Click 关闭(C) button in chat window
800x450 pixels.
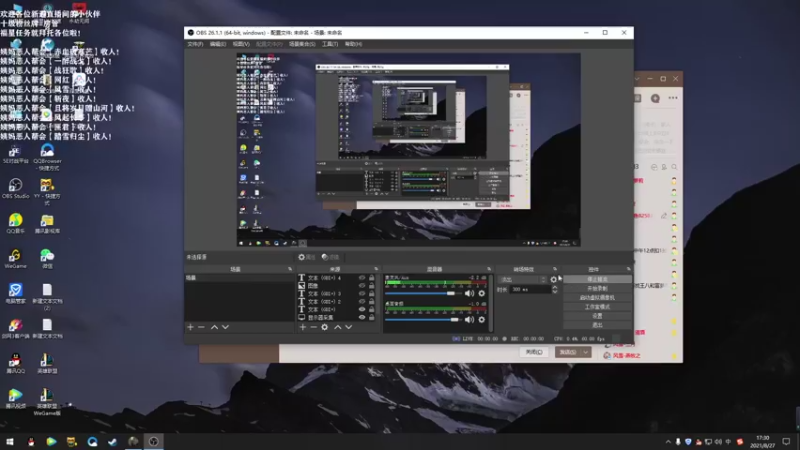tap(534, 352)
